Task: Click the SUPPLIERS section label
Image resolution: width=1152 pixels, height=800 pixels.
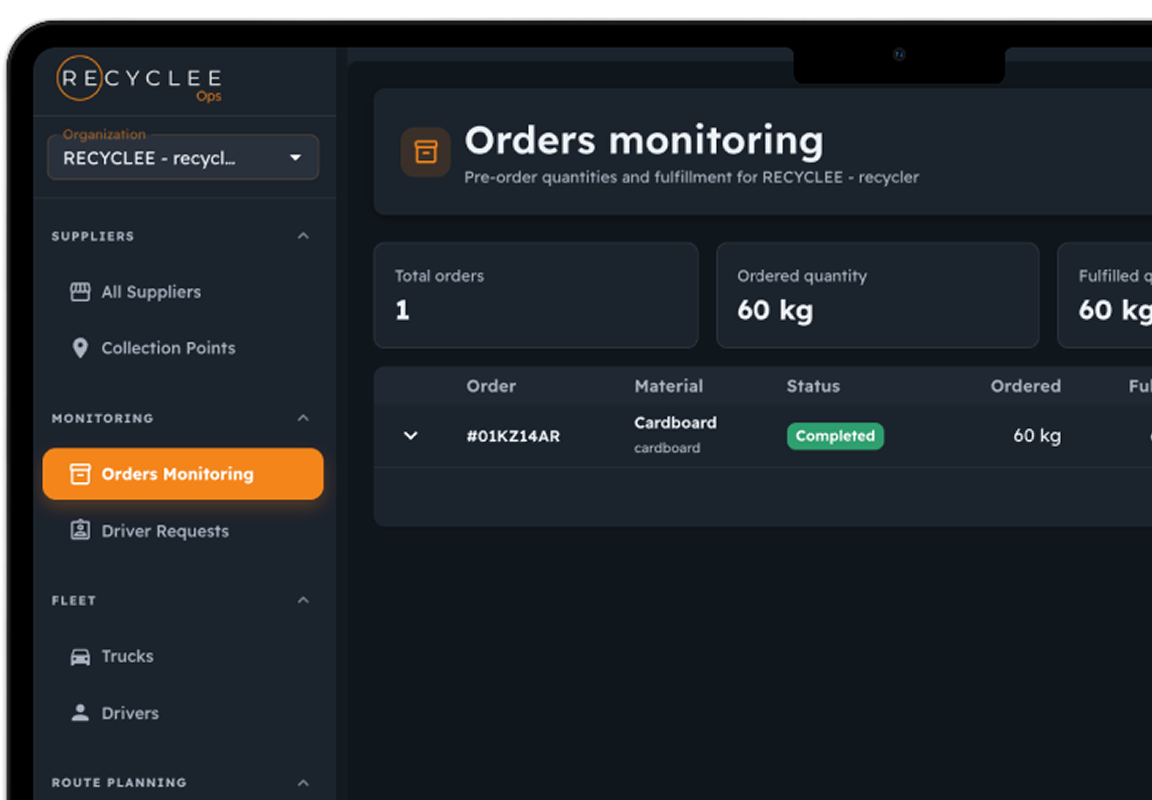Action: pyautogui.click(x=93, y=236)
